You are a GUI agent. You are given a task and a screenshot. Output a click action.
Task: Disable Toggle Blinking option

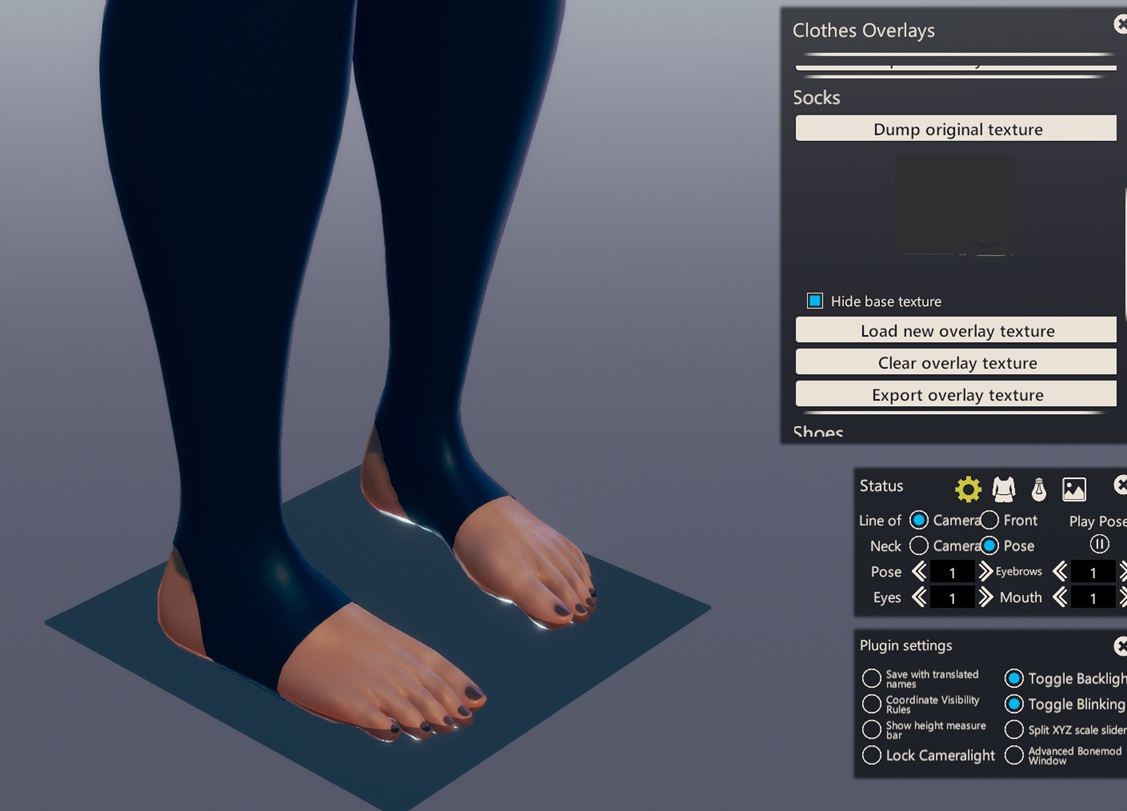pos(1014,704)
